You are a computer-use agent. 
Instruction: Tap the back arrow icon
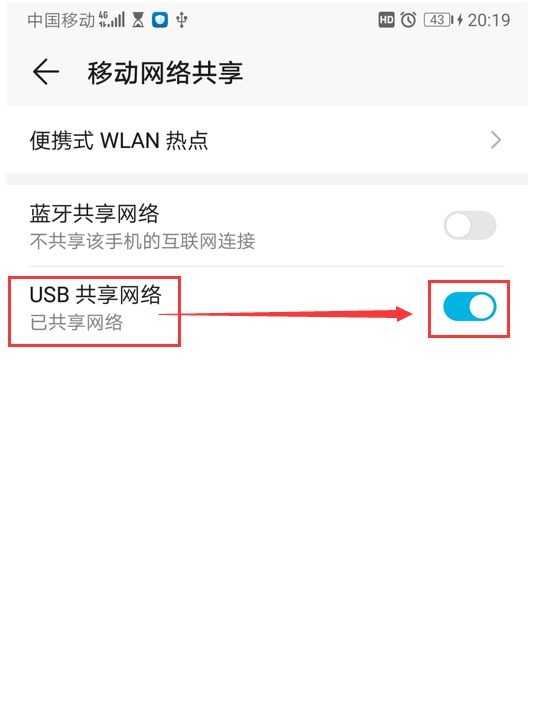click(46, 72)
